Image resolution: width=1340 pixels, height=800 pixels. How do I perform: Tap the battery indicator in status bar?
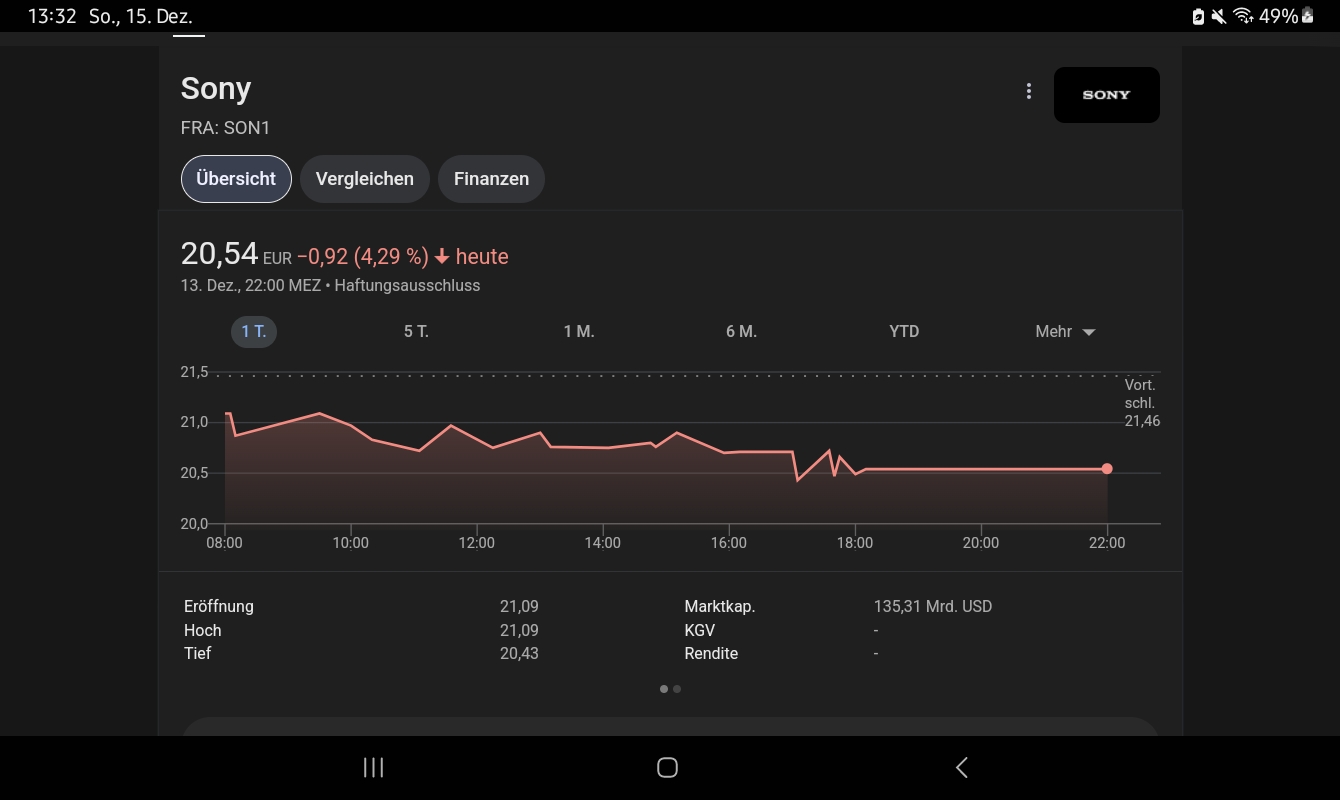(1306, 16)
